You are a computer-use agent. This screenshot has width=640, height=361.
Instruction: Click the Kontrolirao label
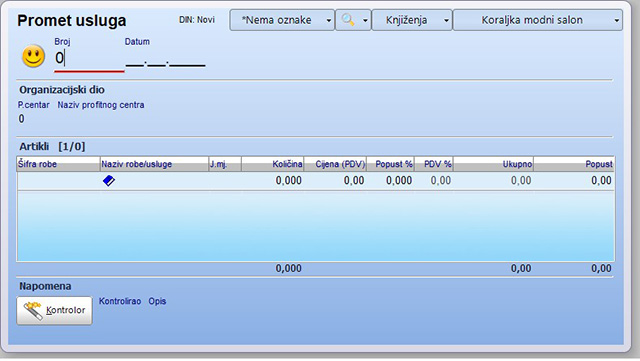pyautogui.click(x=120, y=301)
